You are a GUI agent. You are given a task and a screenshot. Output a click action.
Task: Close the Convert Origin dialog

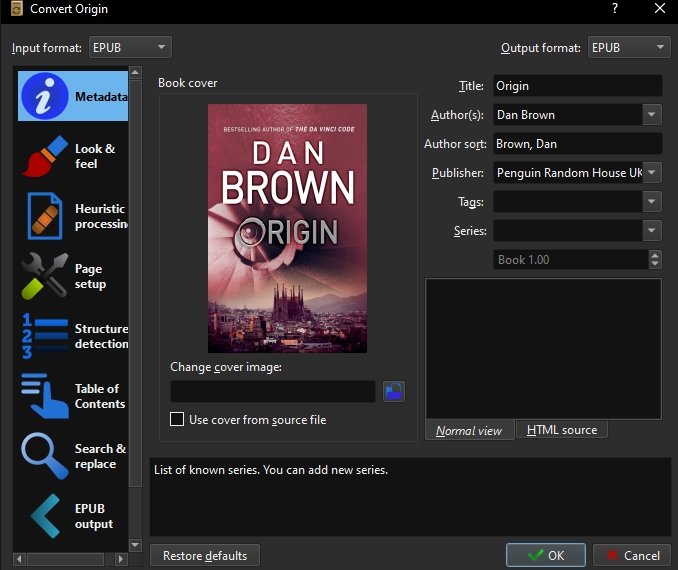pyautogui.click(x=659, y=8)
